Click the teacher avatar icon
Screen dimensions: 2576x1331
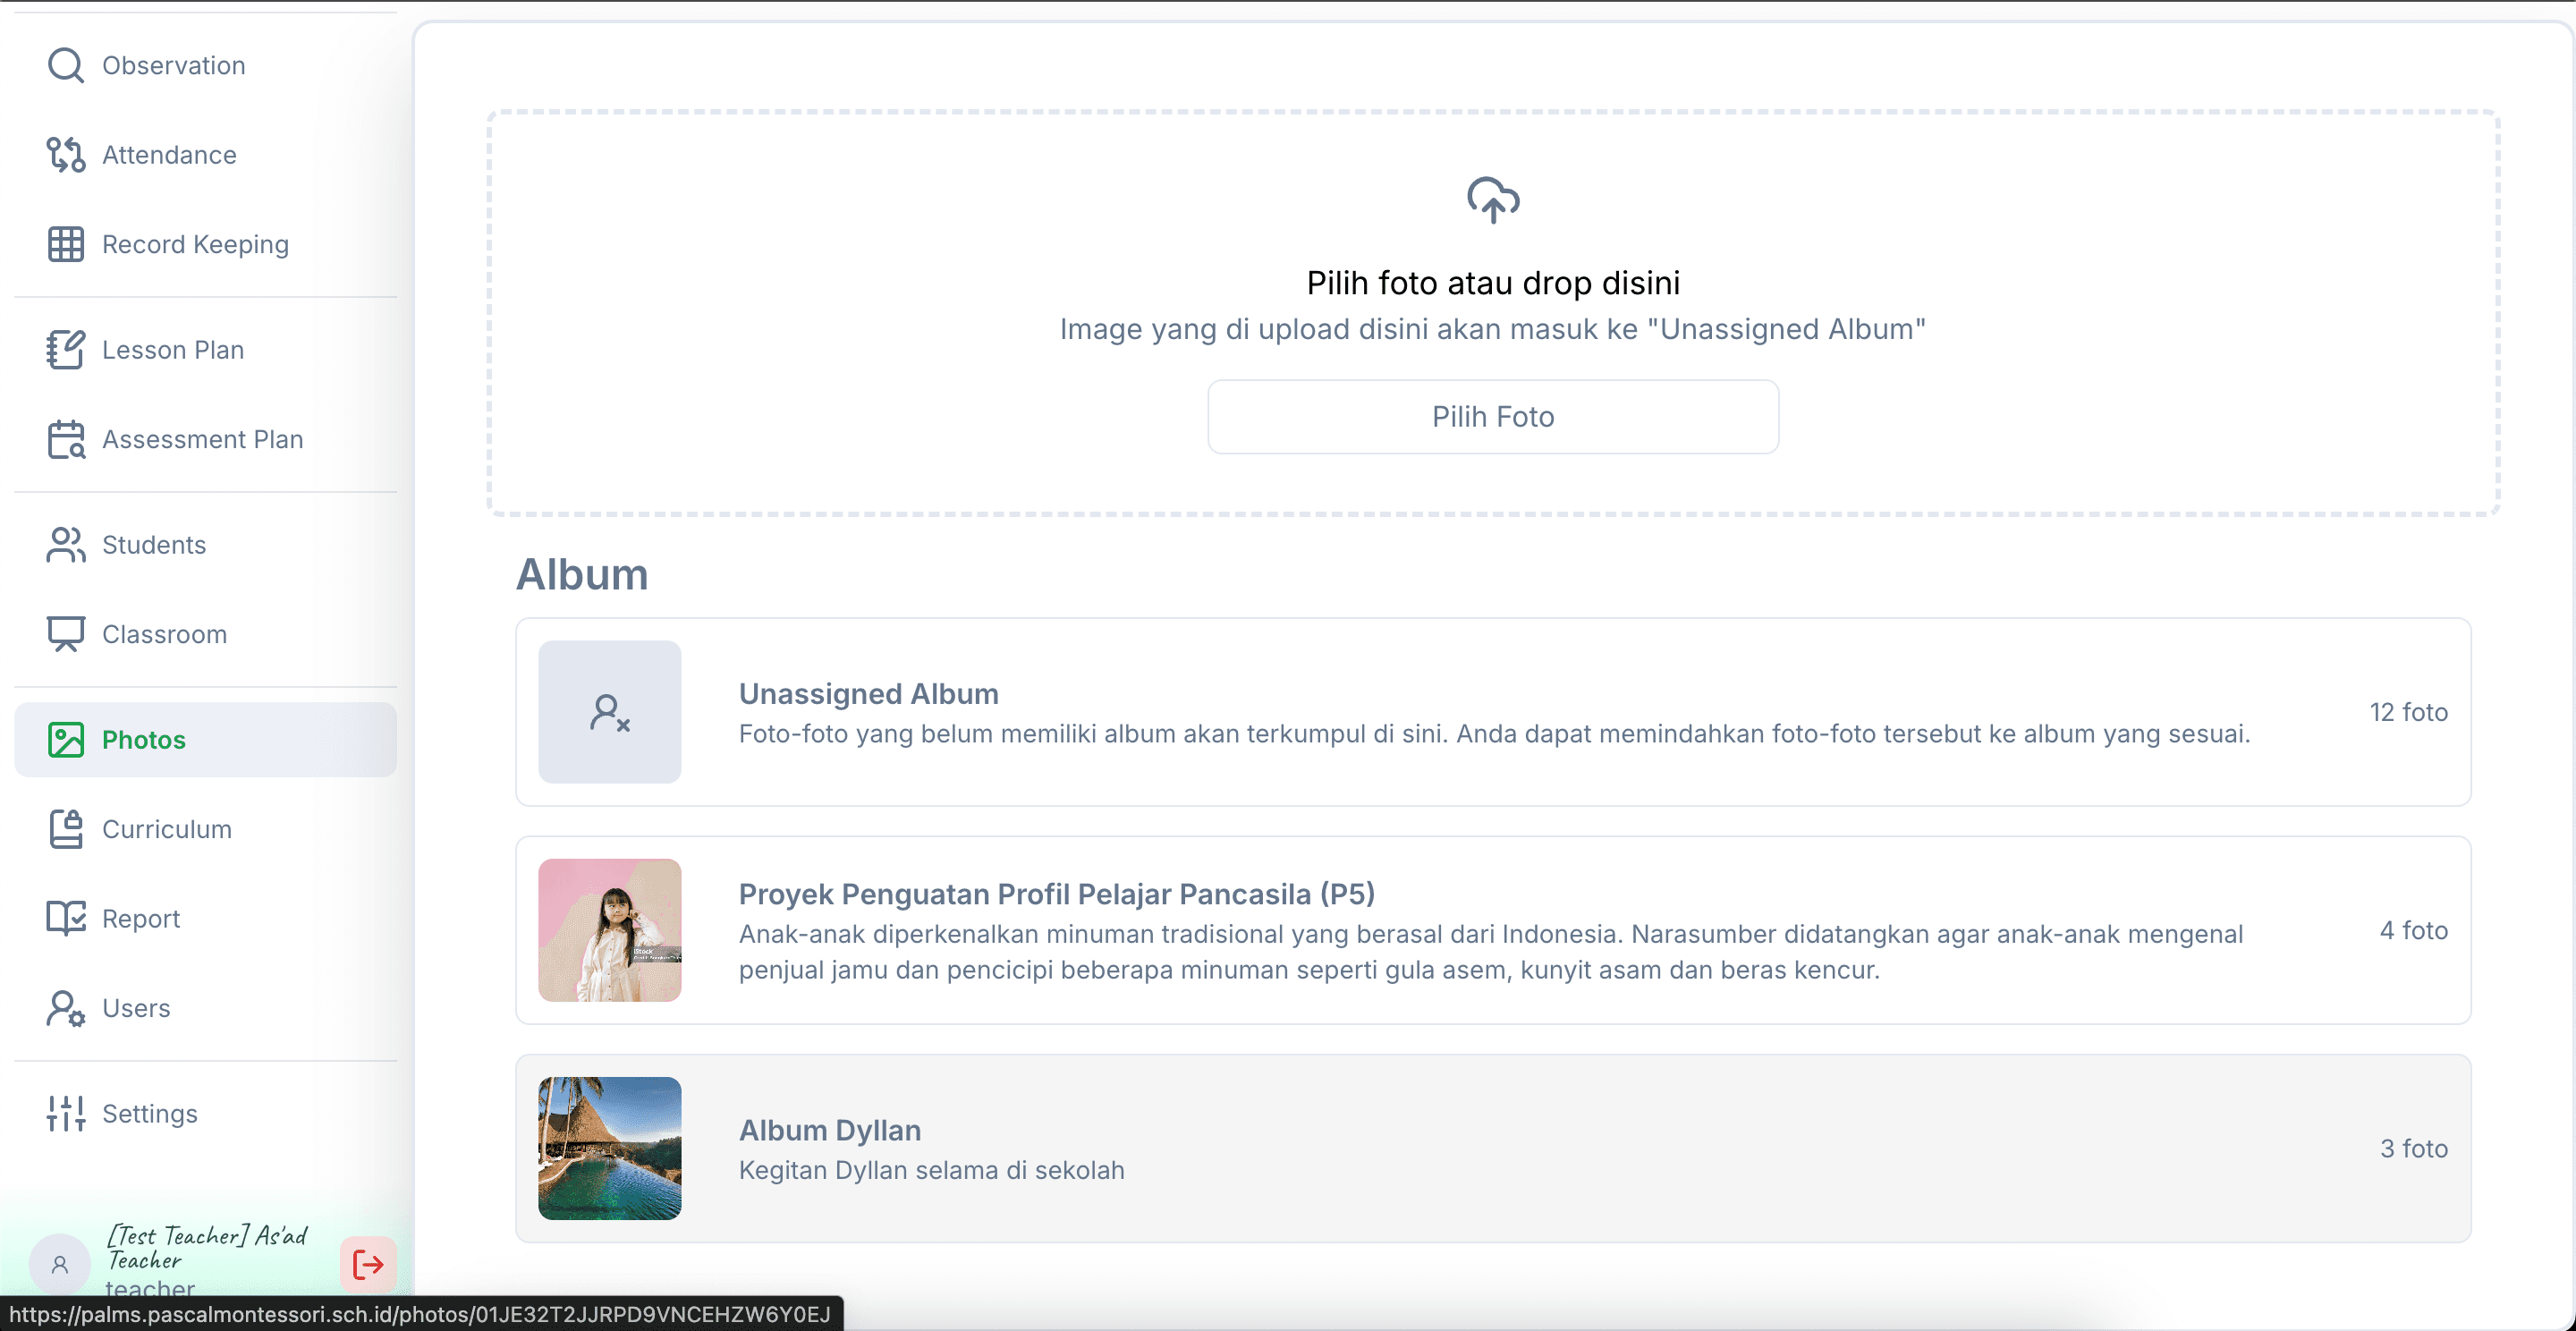[x=60, y=1265]
